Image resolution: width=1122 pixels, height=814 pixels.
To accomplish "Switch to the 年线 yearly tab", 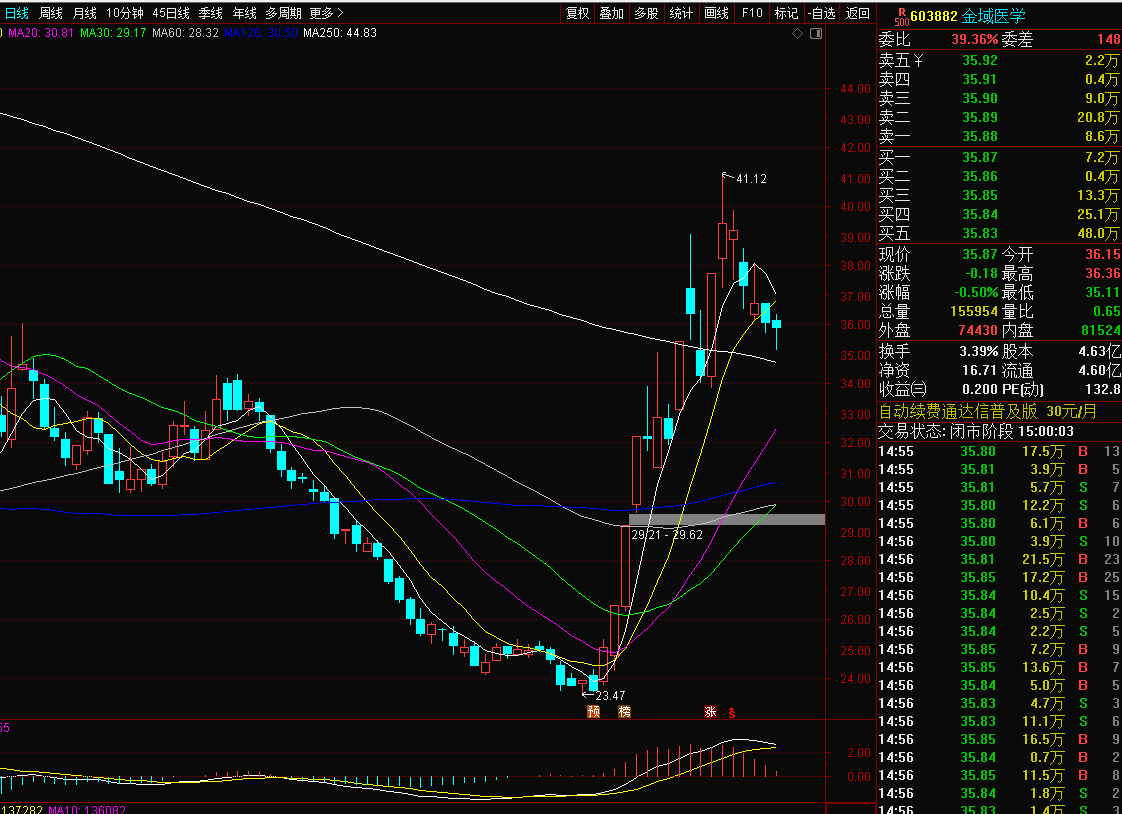I will pos(245,13).
